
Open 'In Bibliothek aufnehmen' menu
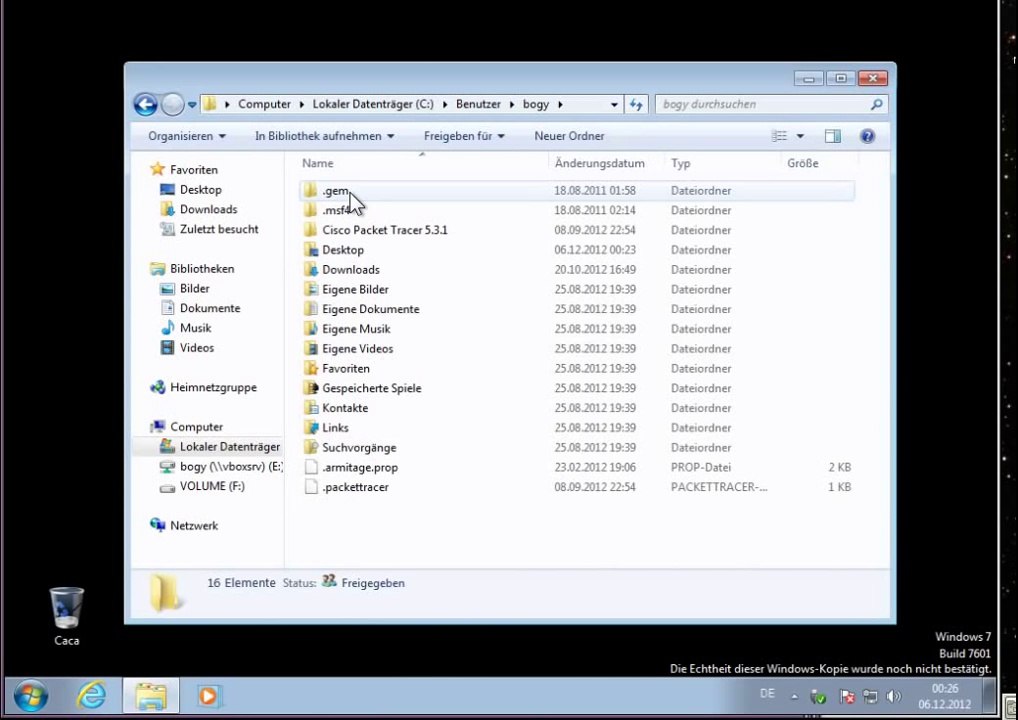coord(324,136)
